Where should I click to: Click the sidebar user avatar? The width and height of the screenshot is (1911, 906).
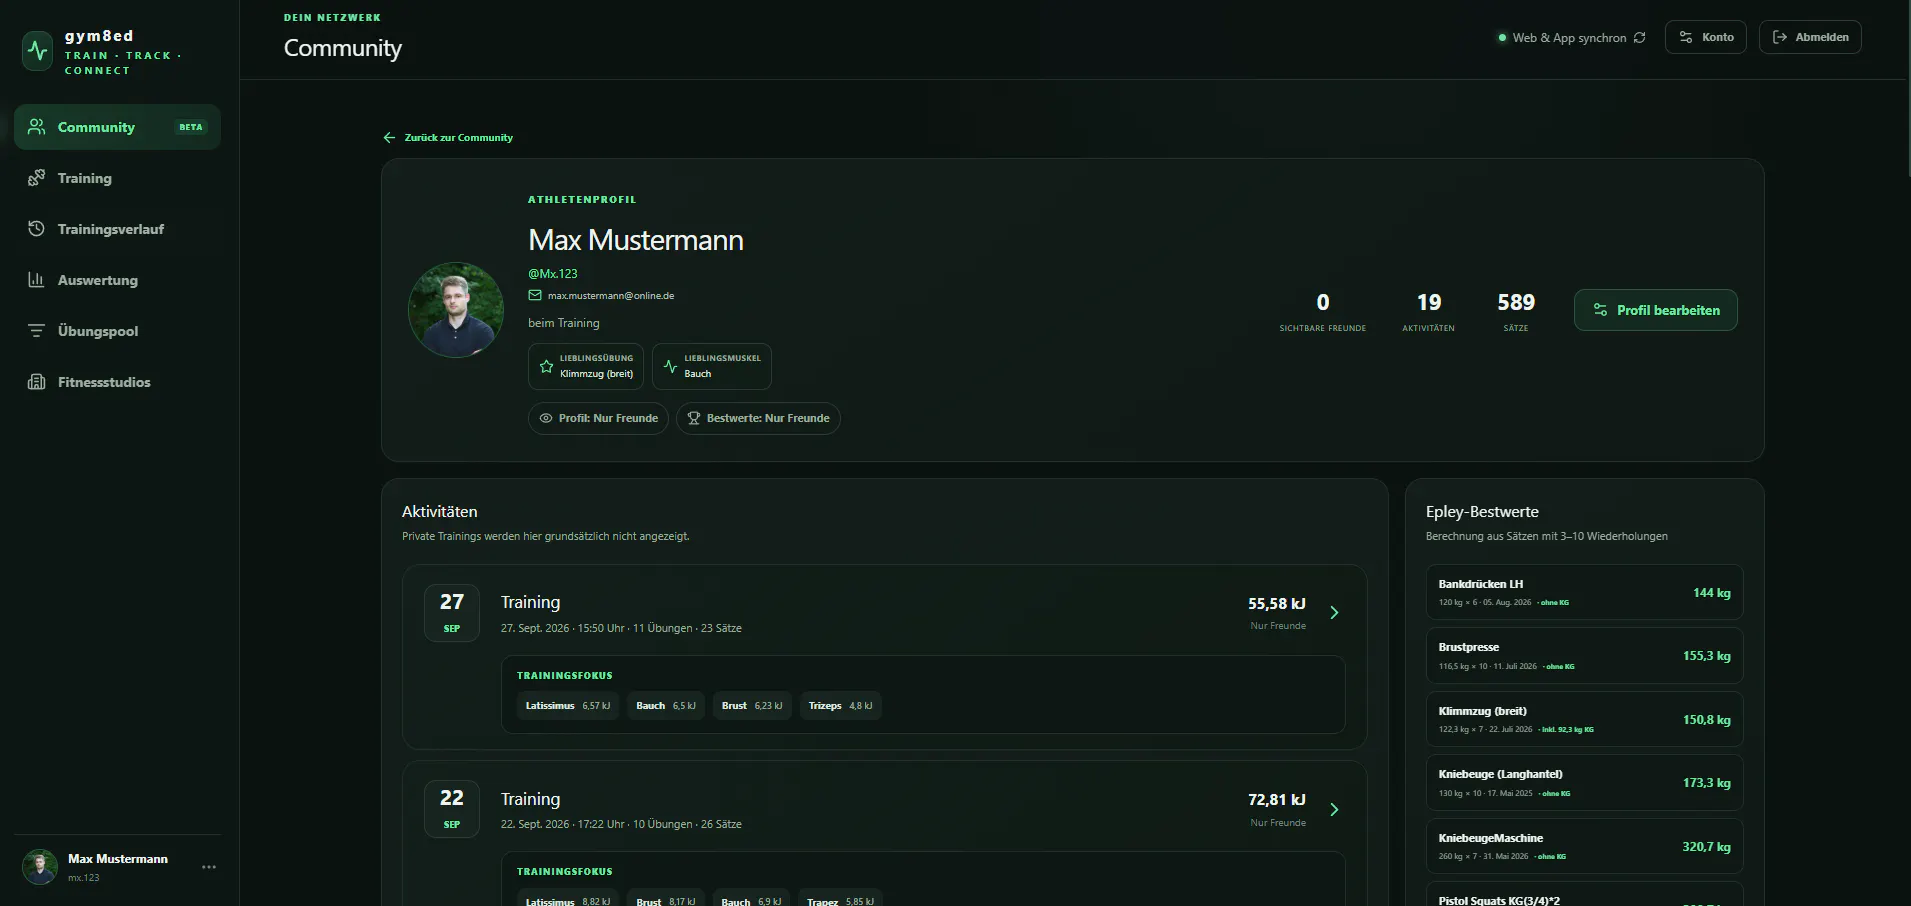point(40,867)
